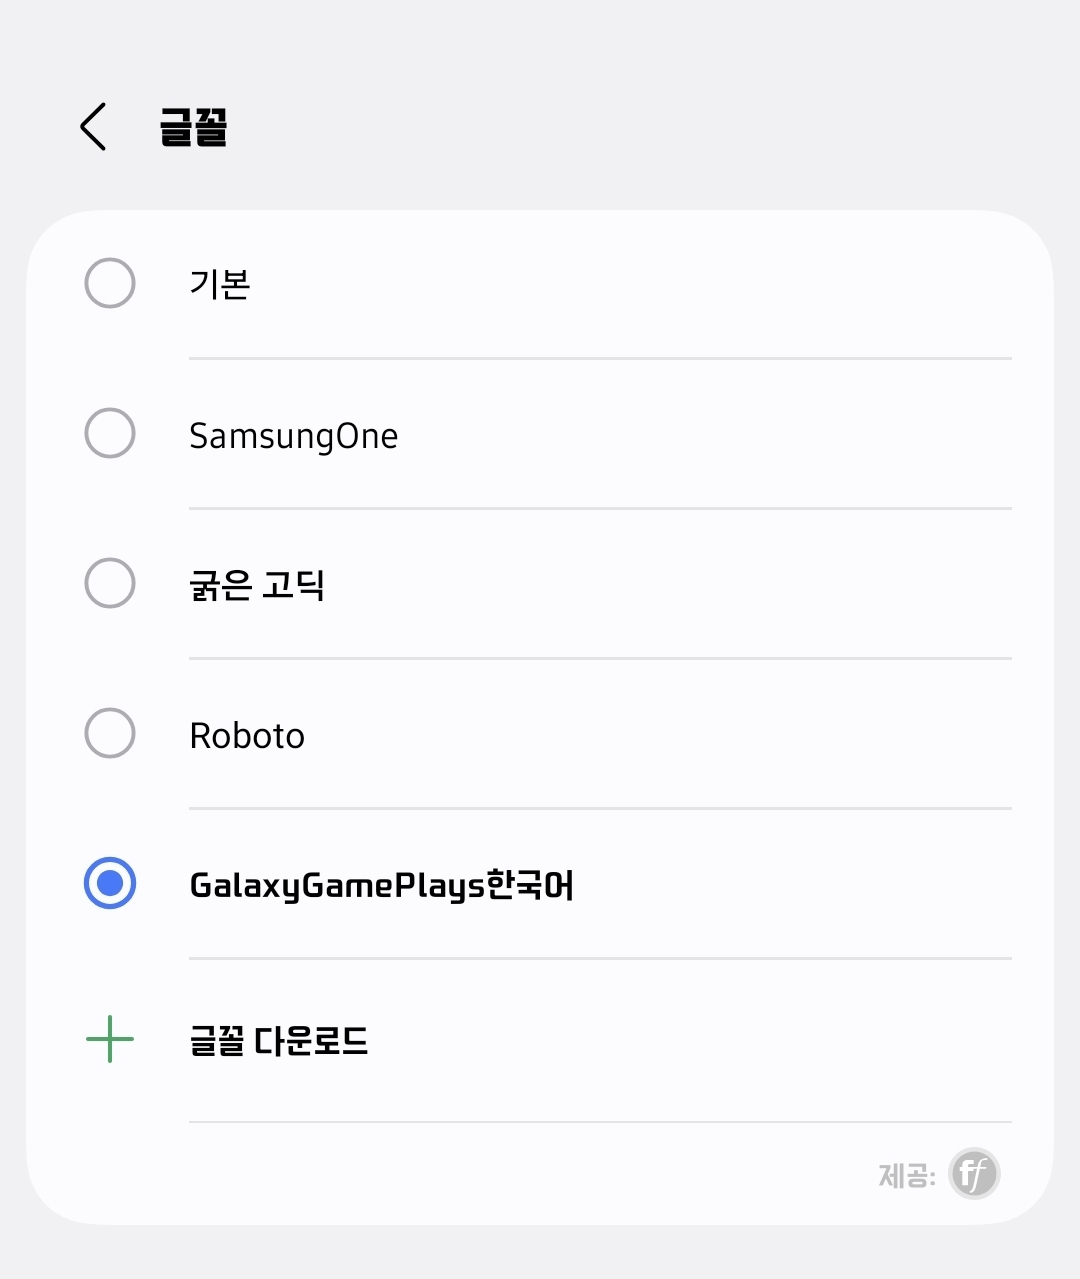Tap the green plus icon

click(110, 1040)
